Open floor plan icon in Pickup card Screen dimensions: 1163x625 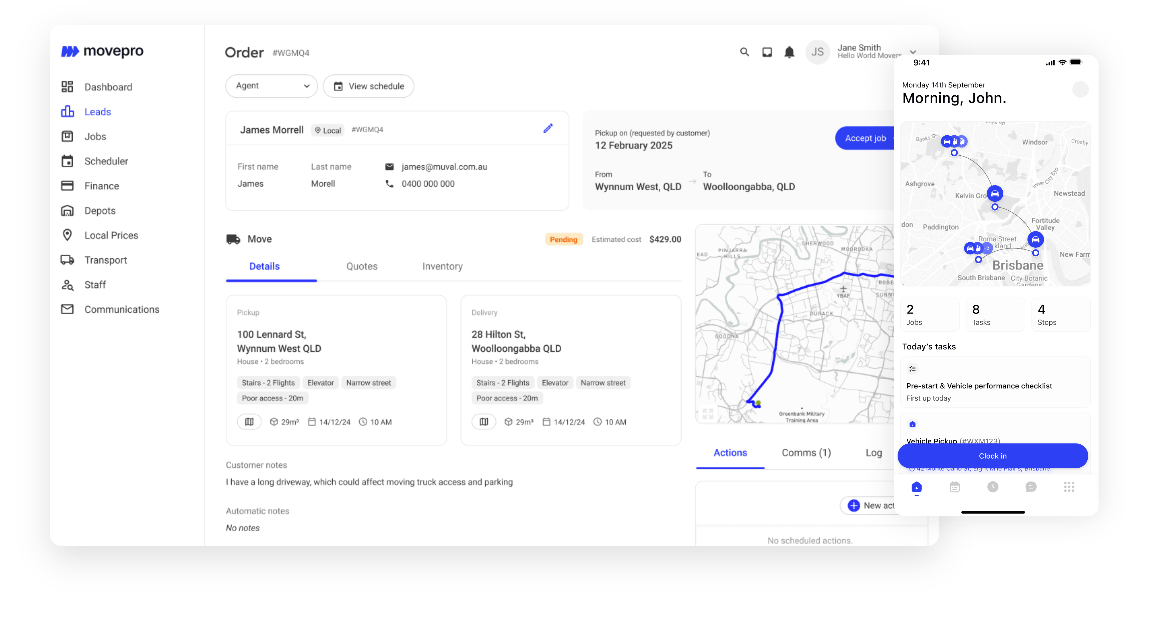coord(249,422)
